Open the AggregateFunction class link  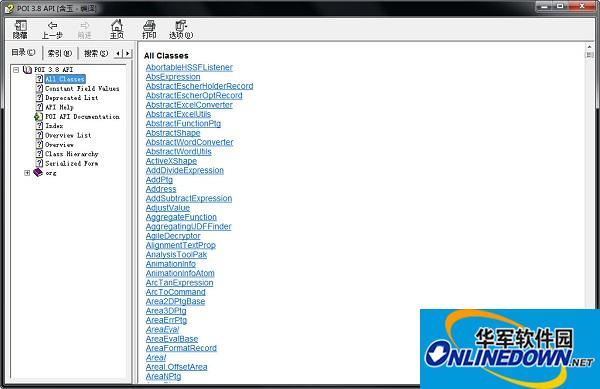click(x=181, y=217)
